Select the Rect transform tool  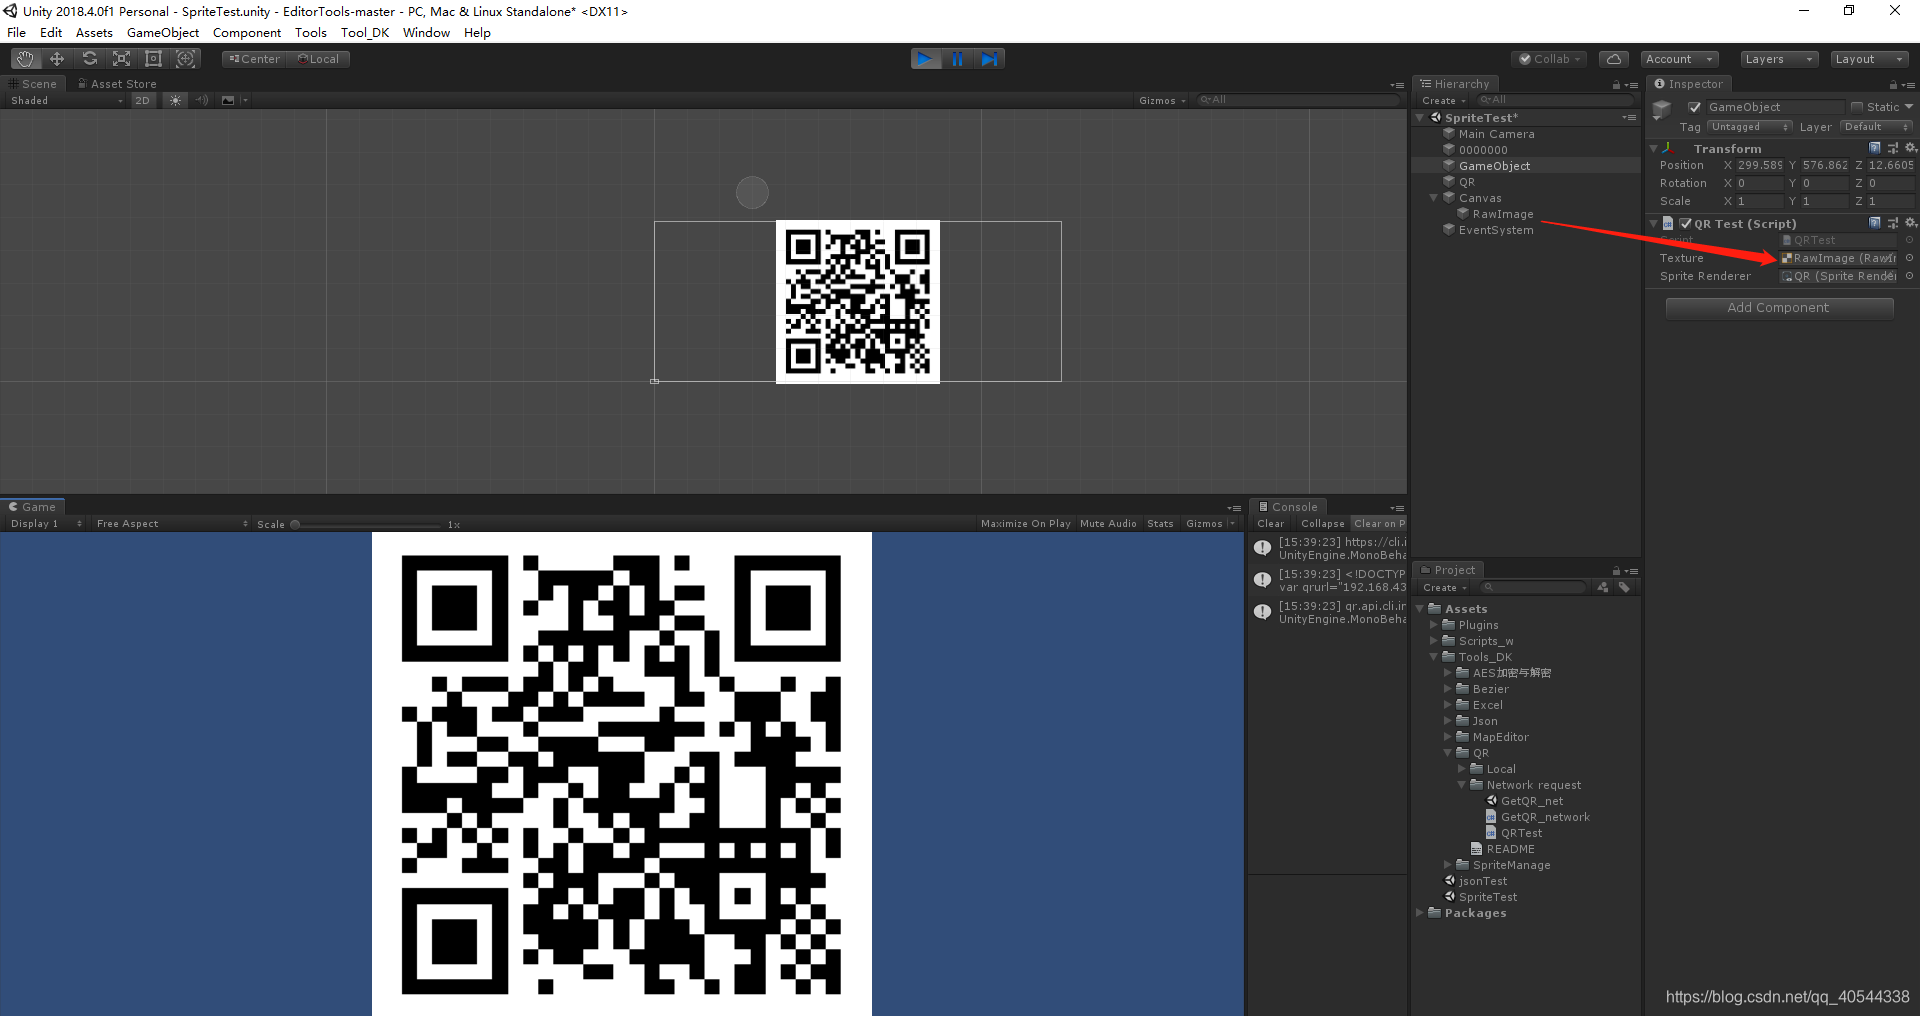point(153,58)
